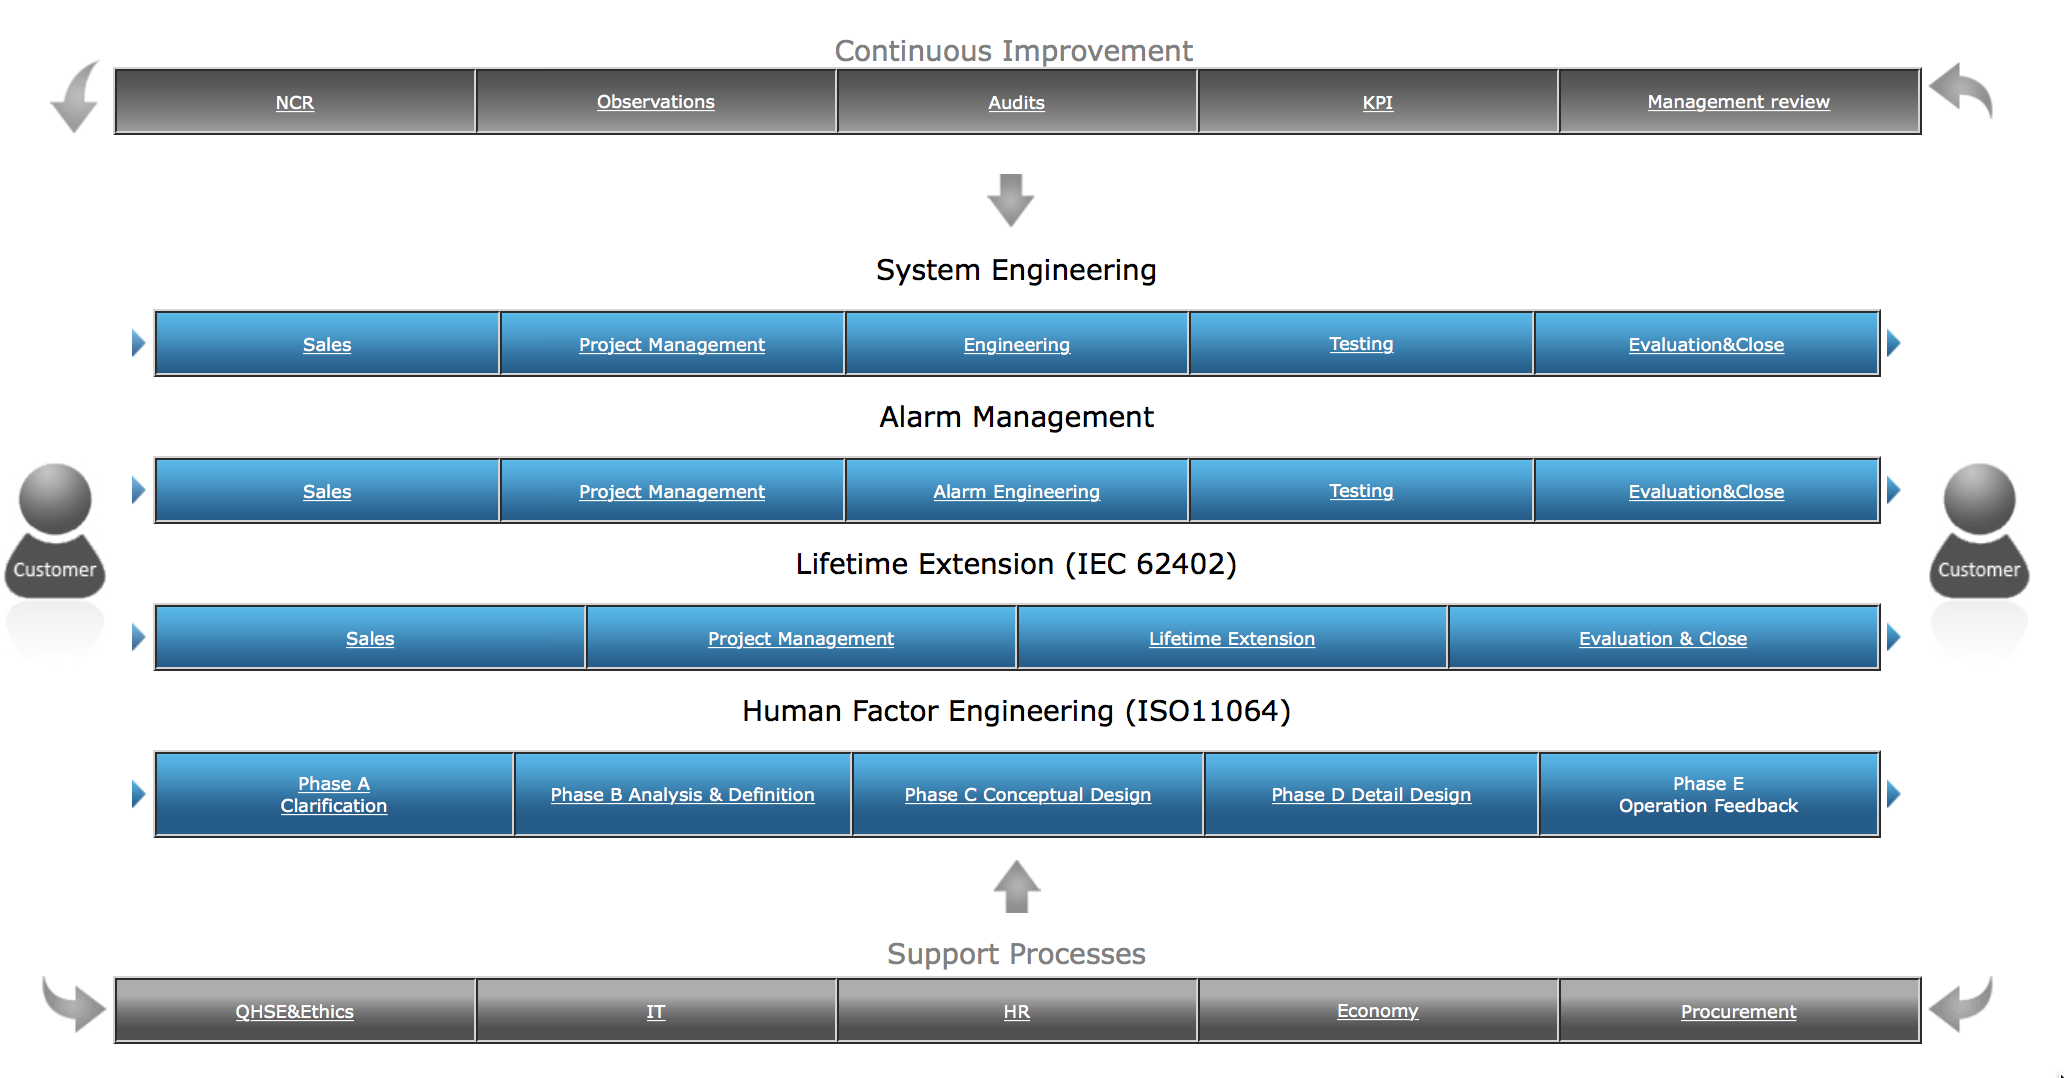Click Phase E Operation Feedback box
This screenshot has height=1078, width=2064.
click(1708, 795)
